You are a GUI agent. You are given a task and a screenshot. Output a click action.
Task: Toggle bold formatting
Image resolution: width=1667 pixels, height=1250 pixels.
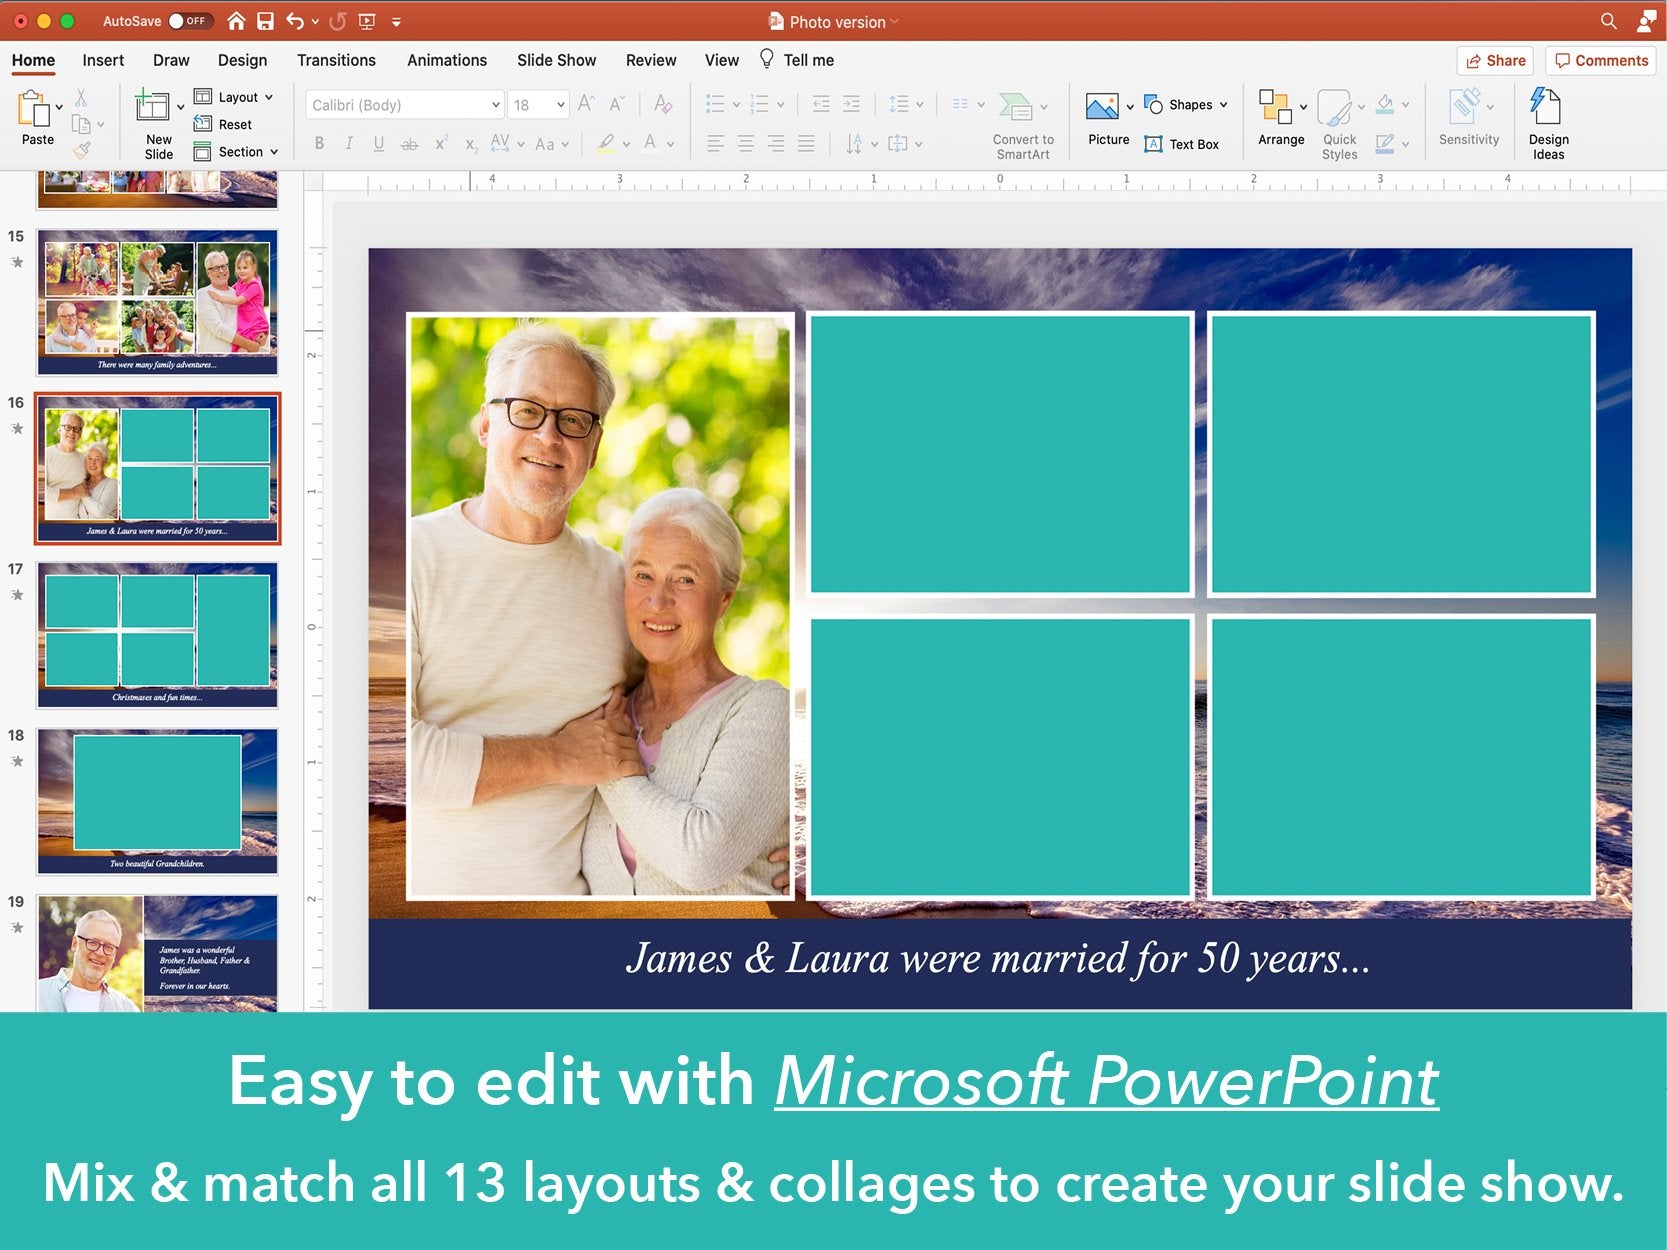pyautogui.click(x=319, y=143)
